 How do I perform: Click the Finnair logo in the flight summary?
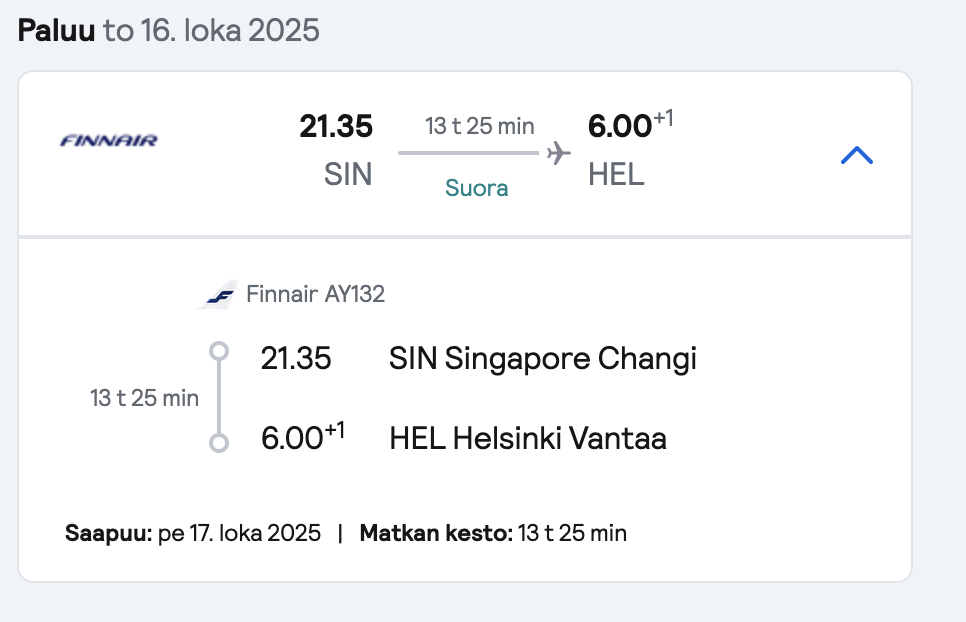(108, 141)
